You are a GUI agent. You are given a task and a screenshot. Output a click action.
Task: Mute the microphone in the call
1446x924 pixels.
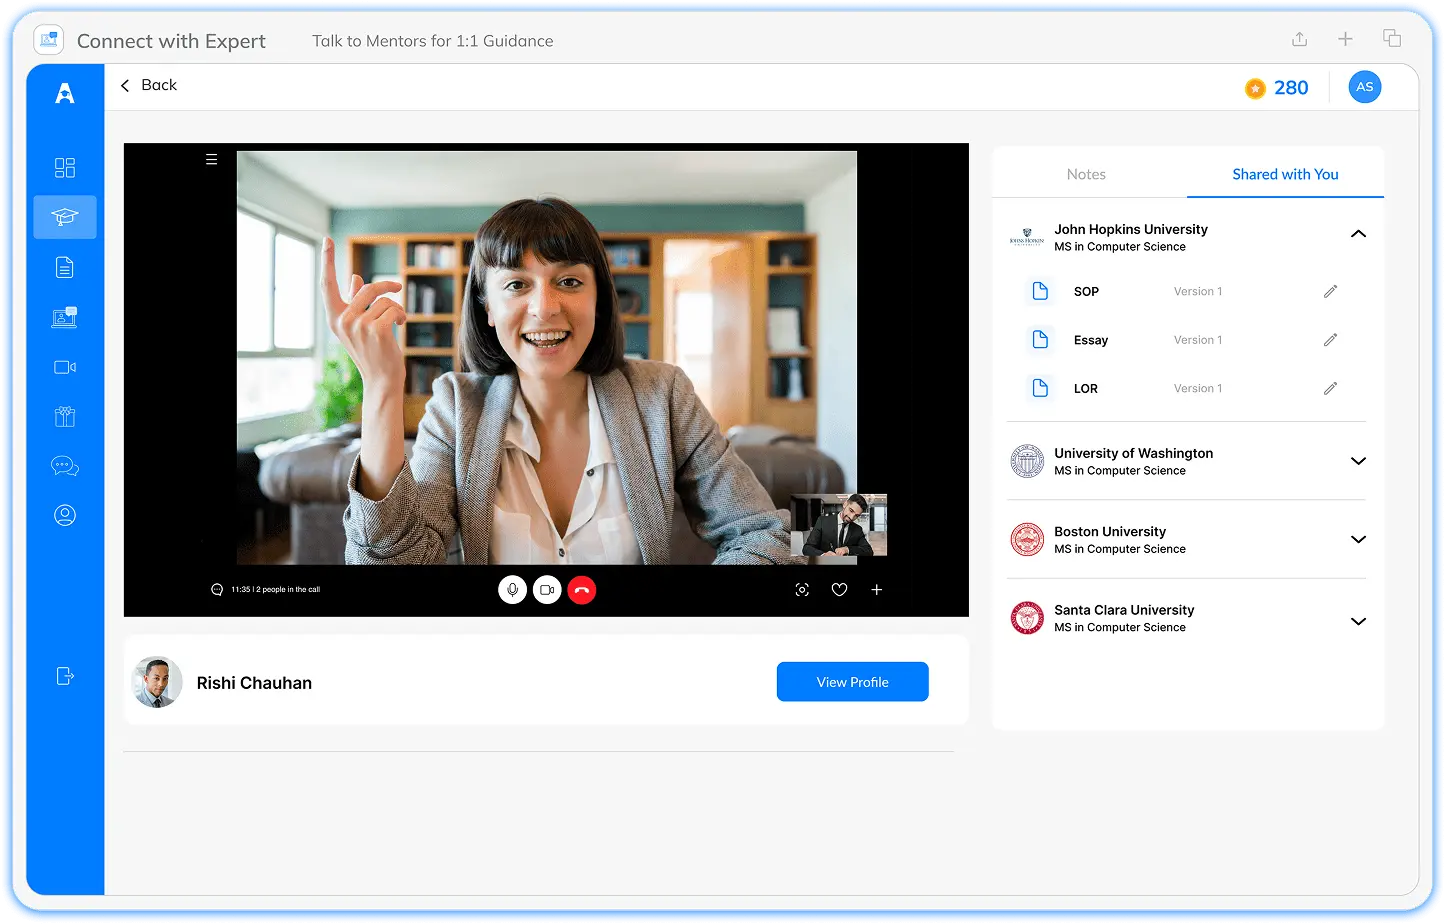tap(513, 589)
